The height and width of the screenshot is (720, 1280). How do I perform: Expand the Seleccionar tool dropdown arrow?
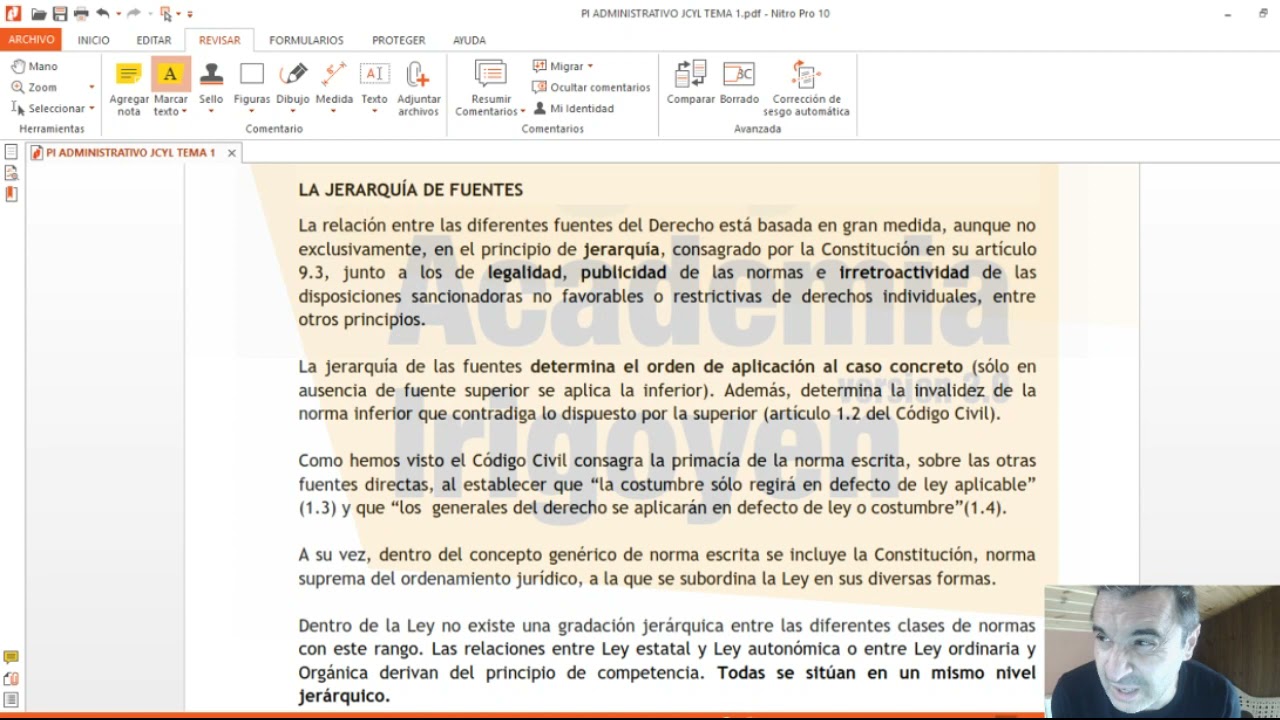click(91, 108)
